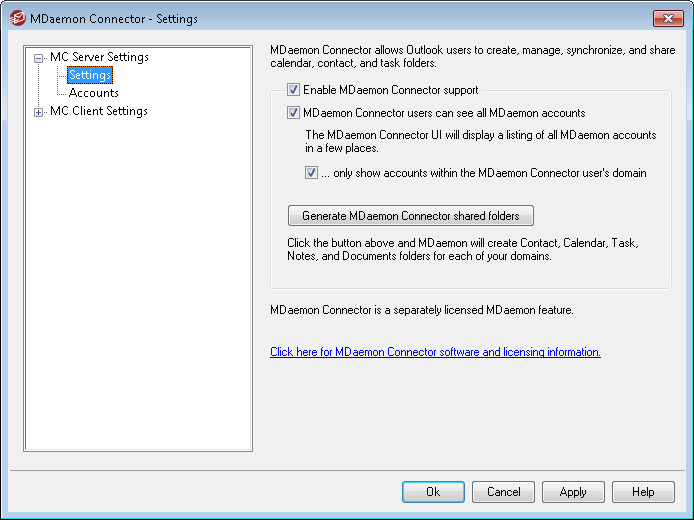Image resolution: width=694 pixels, height=520 pixels.
Task: Open the Accounts item in the tree
Action: (93, 93)
